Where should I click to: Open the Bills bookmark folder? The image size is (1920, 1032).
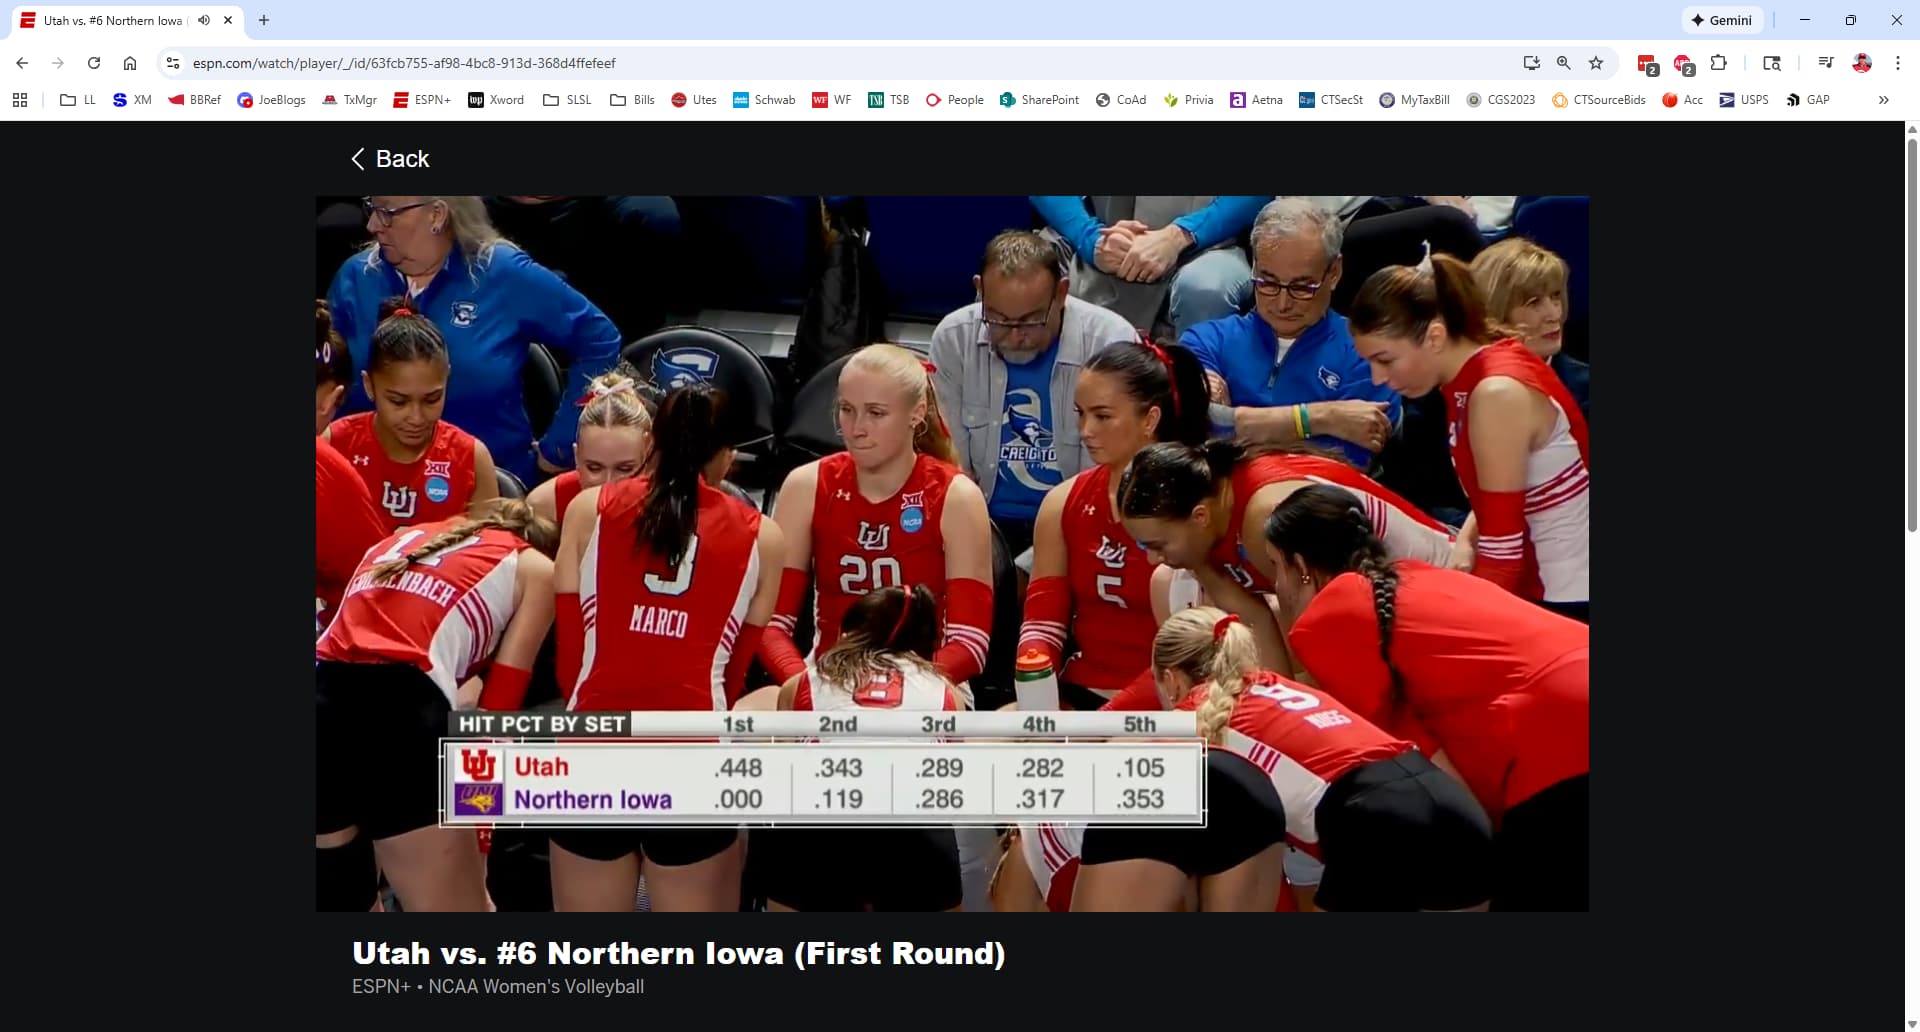click(x=632, y=100)
